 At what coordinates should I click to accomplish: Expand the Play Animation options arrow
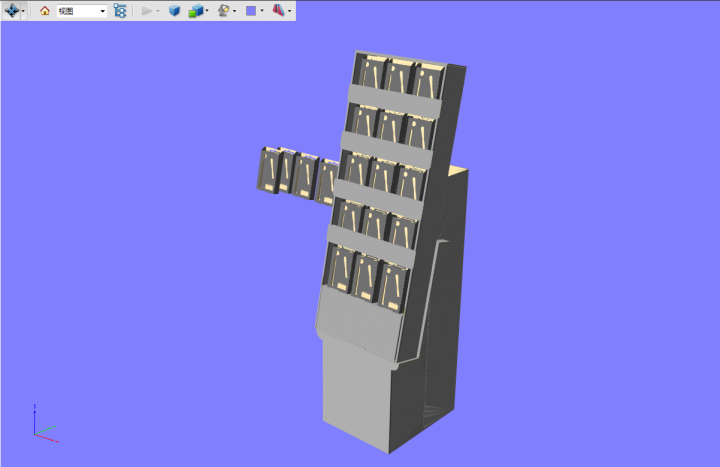pyautogui.click(x=158, y=12)
